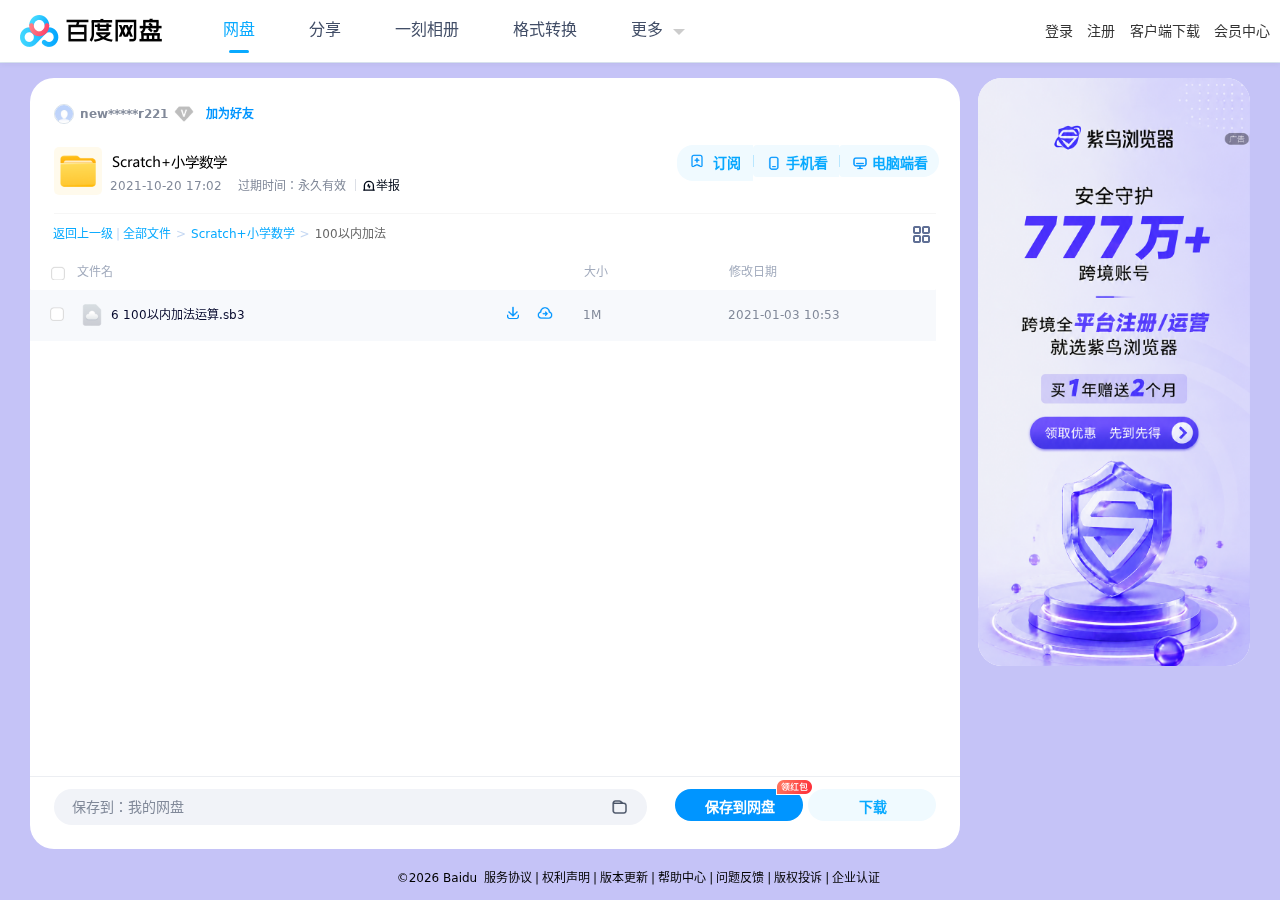This screenshot has height=900, width=1280.
Task: Click 电脑端看 to view on desktop
Action: click(890, 163)
